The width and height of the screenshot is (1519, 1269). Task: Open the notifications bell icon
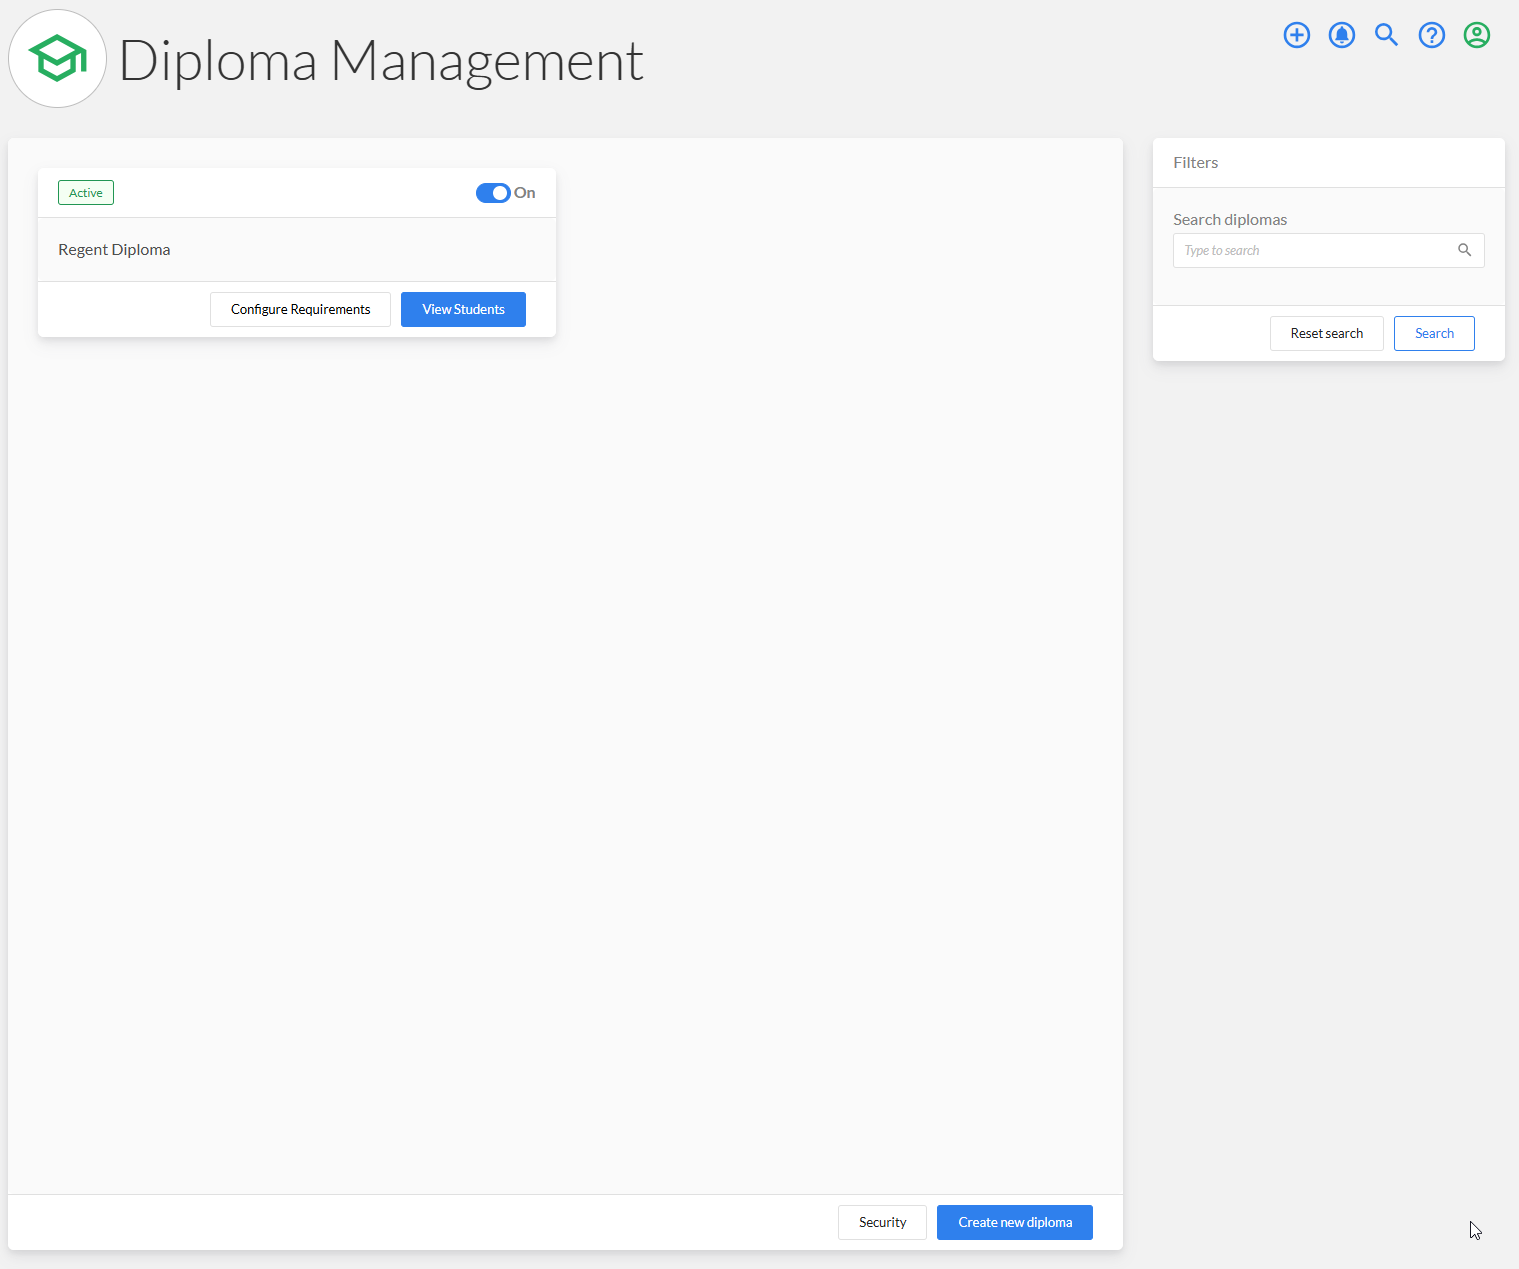[x=1342, y=35]
